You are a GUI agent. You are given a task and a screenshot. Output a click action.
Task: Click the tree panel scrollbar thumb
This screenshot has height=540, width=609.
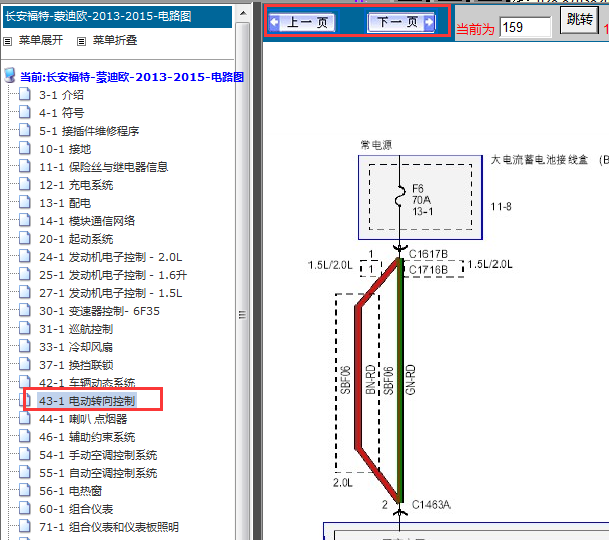click(x=243, y=315)
